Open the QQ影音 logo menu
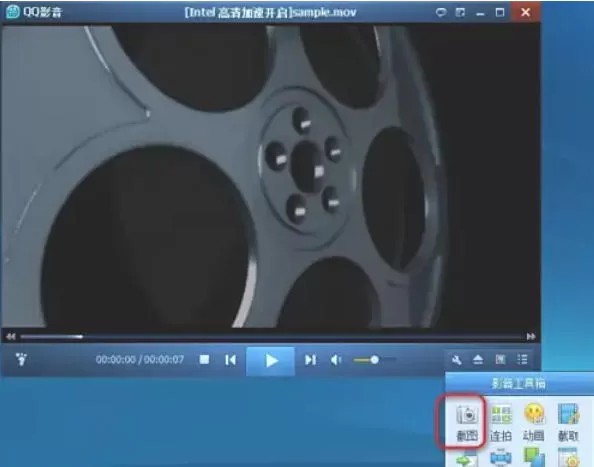The image size is (594, 467). (x=34, y=12)
